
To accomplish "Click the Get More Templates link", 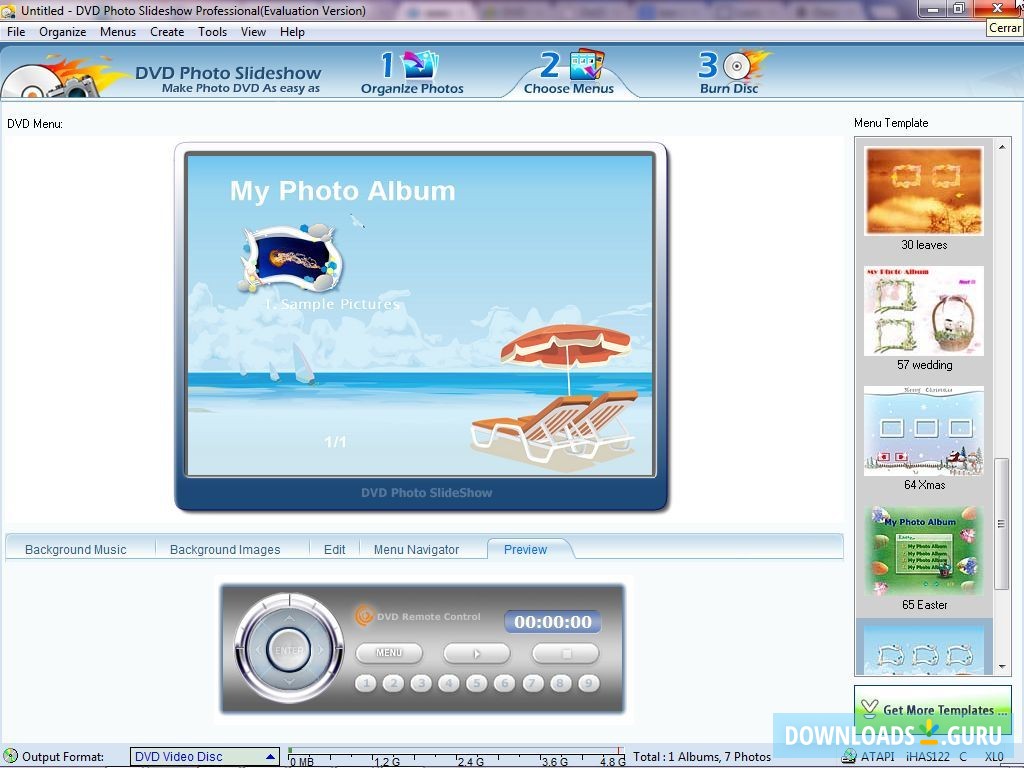I will click(x=931, y=710).
